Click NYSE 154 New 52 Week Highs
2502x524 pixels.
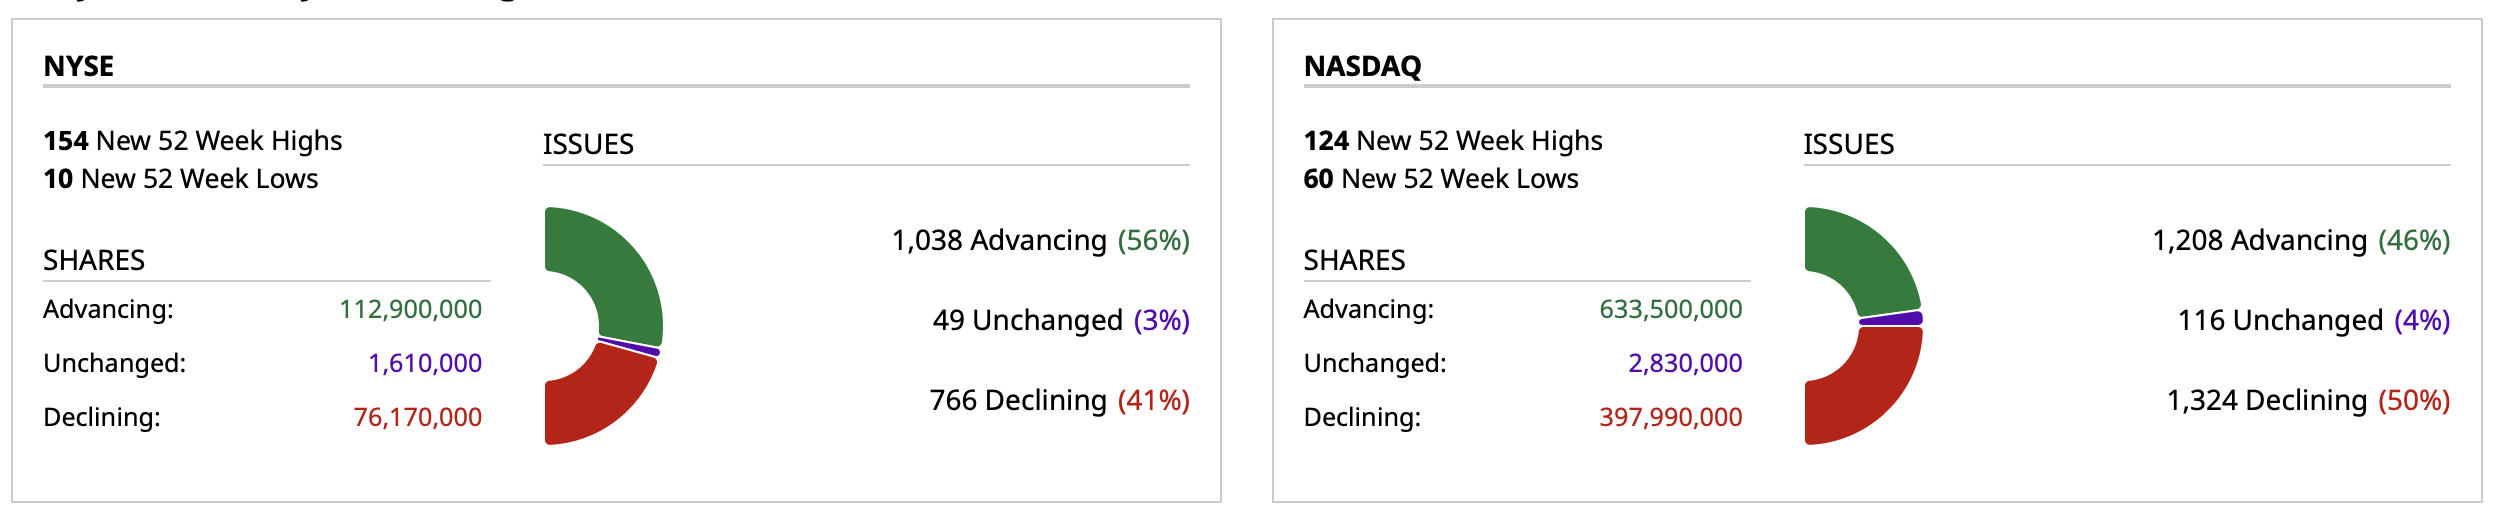coord(193,141)
